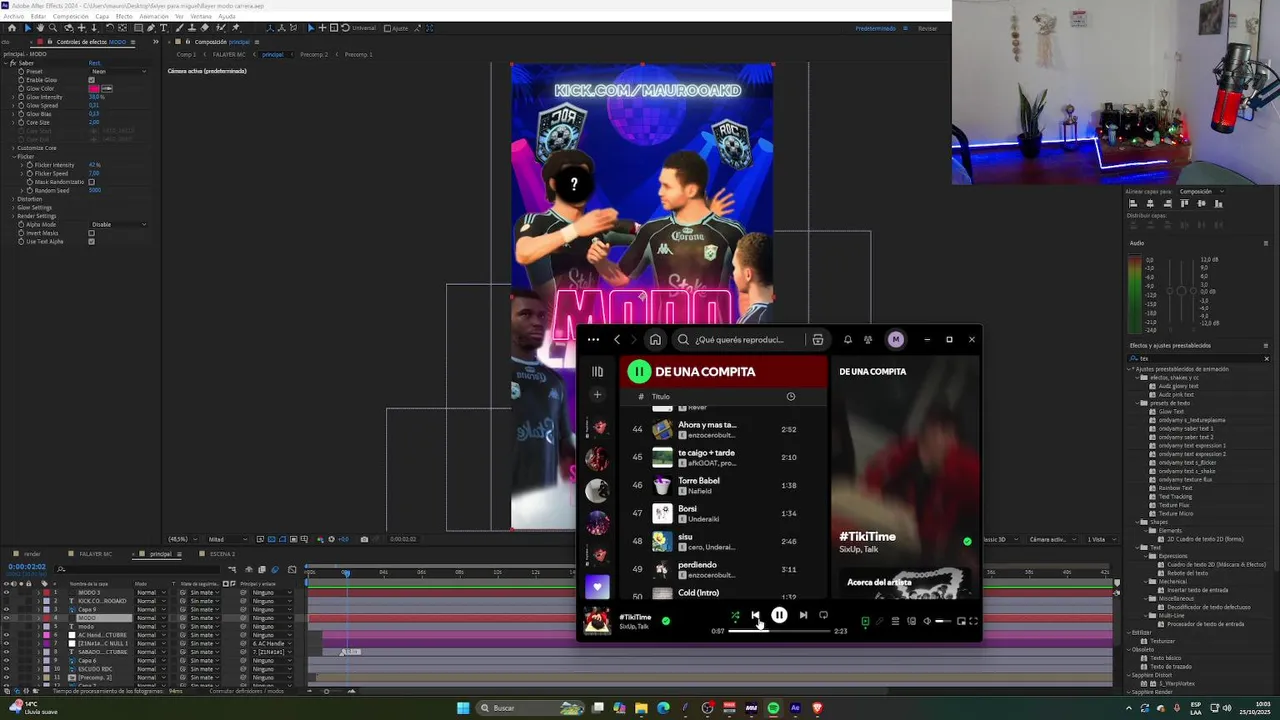The height and width of the screenshot is (720, 1280).
Task: Click Predeterminado workspace button
Action: coord(875,28)
